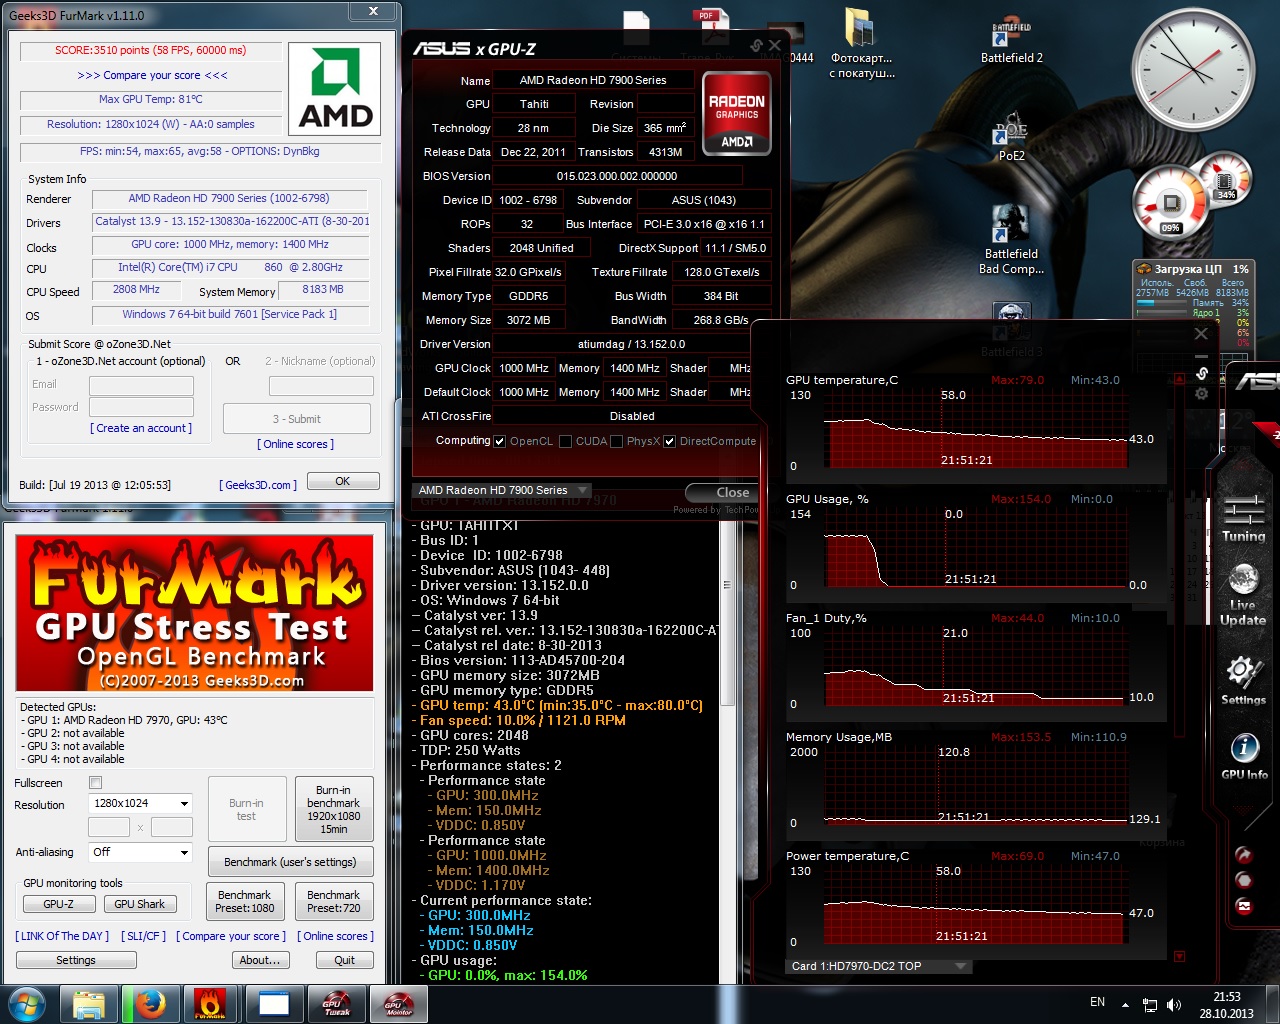Viewport: 1280px width, 1024px height.
Task: Open the monitor panel gear settings icon
Action: (x=1202, y=394)
